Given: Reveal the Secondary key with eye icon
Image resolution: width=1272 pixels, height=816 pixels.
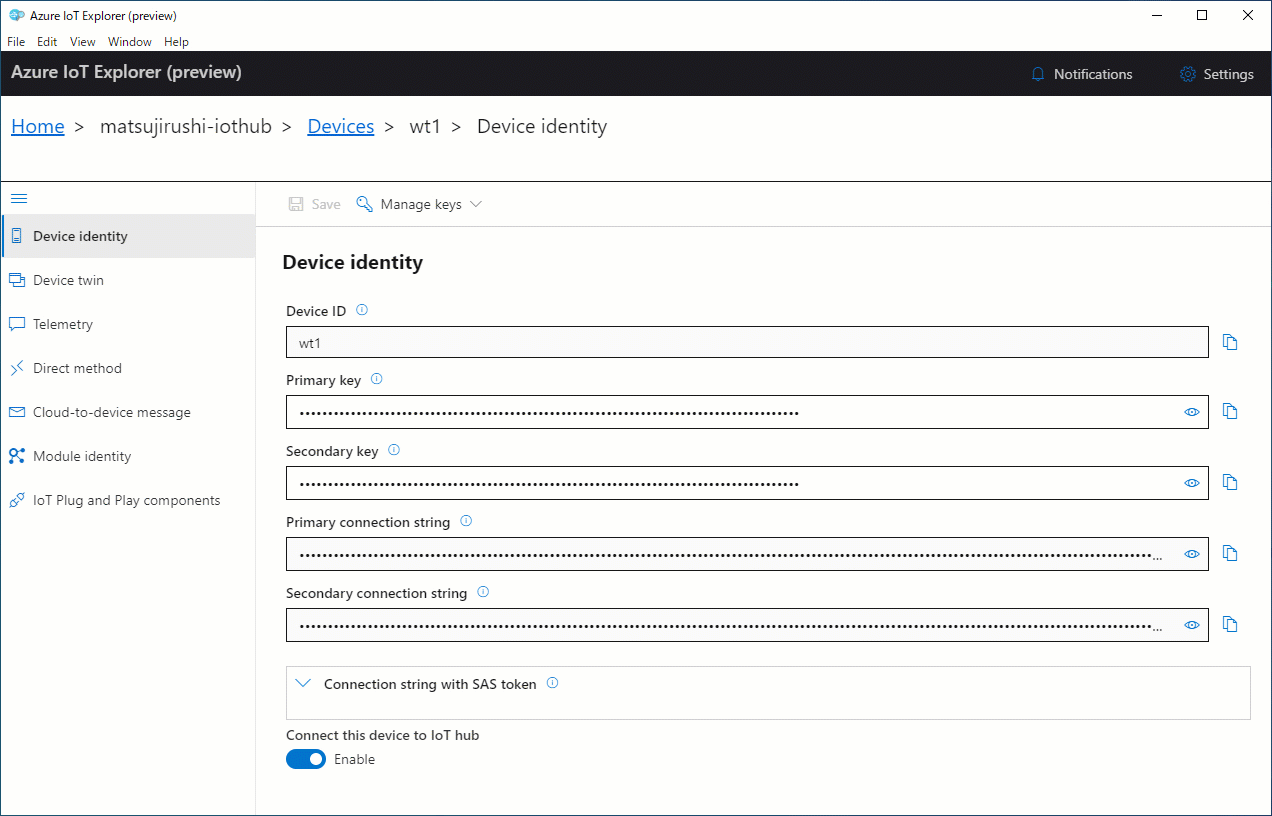Looking at the screenshot, I should [x=1192, y=483].
